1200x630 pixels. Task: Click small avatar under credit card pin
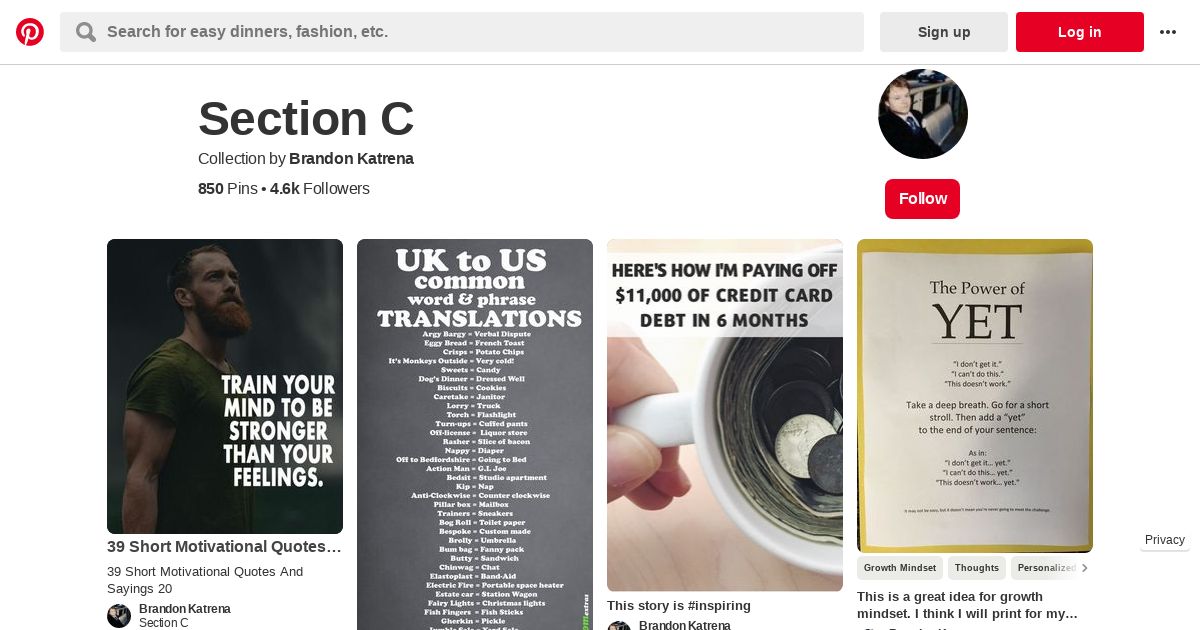point(619,626)
